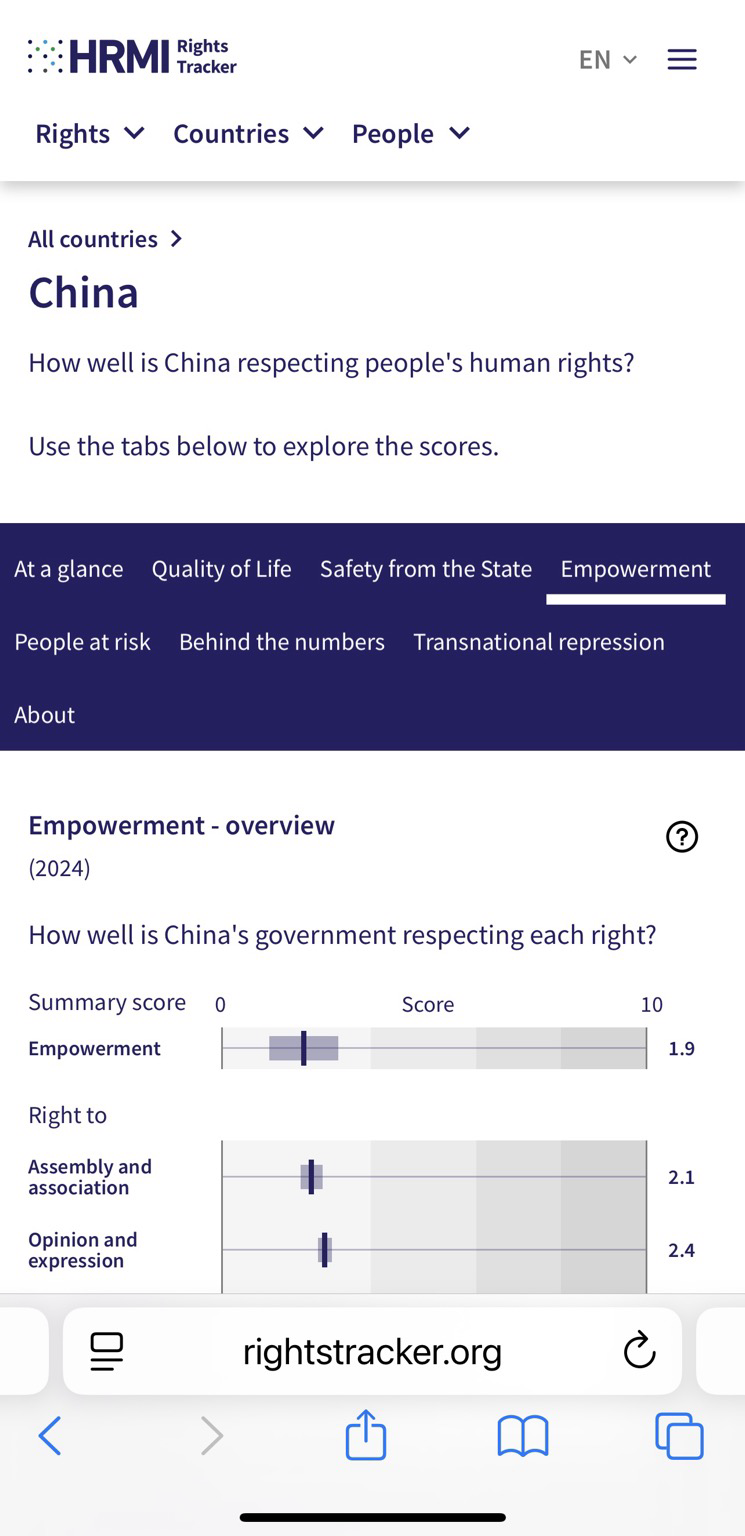Tap the rightstracker.org address field
The image size is (745, 1536).
(x=372, y=1352)
